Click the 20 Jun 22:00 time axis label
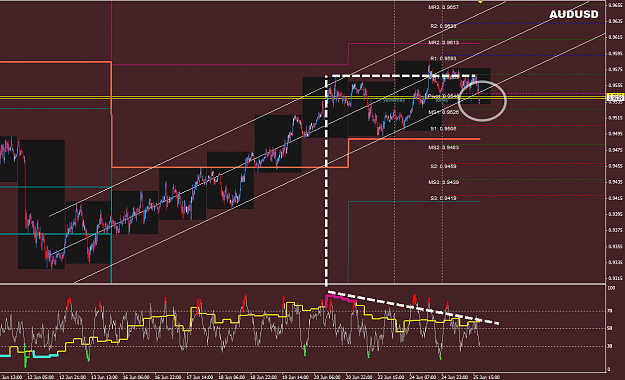The image size is (625, 380). 359,377
